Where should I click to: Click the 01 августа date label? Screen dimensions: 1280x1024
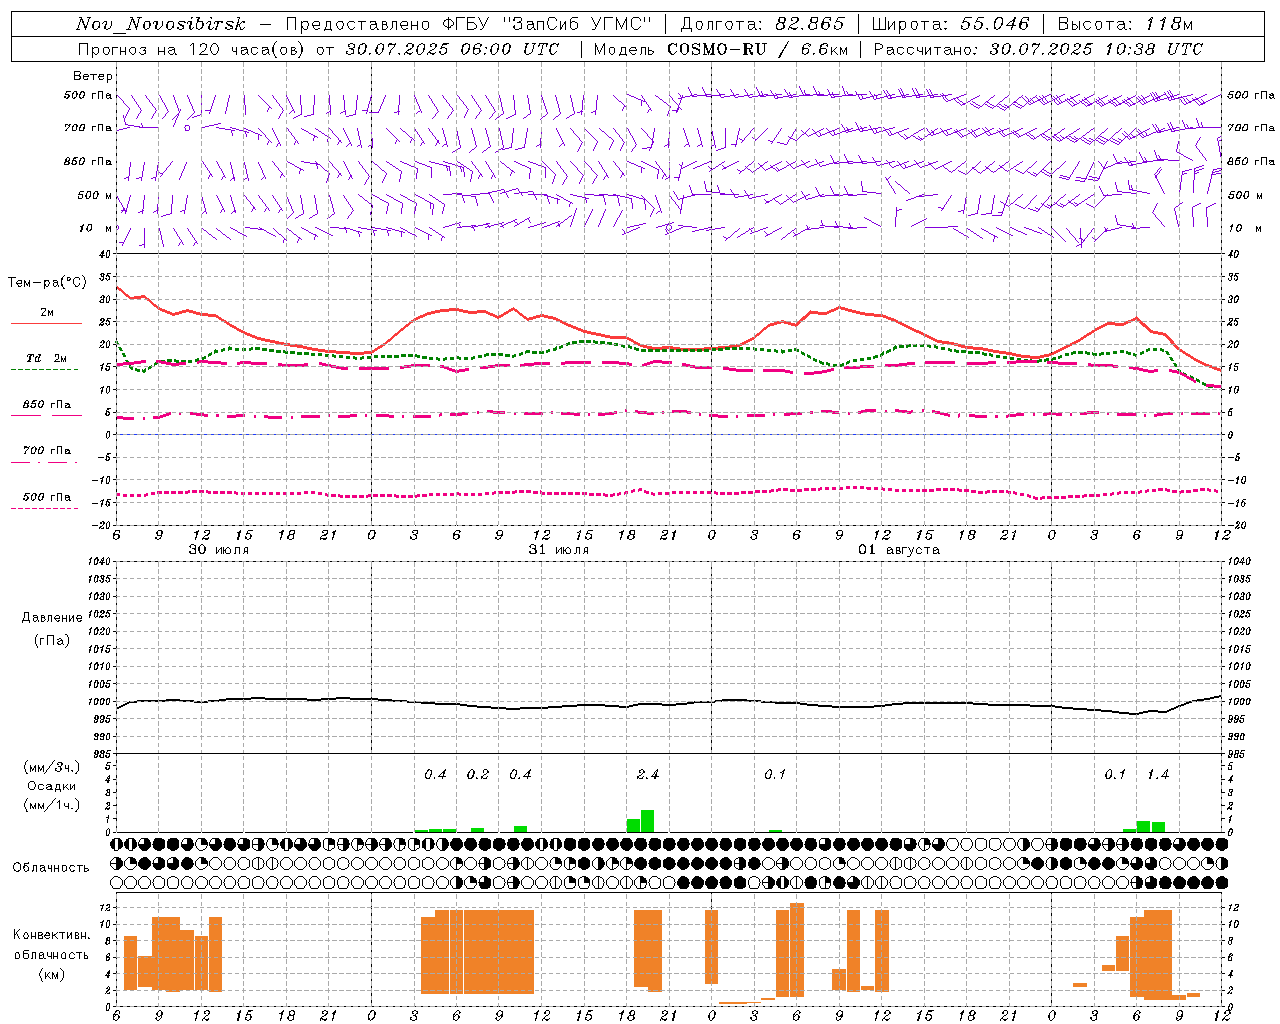[899, 550]
